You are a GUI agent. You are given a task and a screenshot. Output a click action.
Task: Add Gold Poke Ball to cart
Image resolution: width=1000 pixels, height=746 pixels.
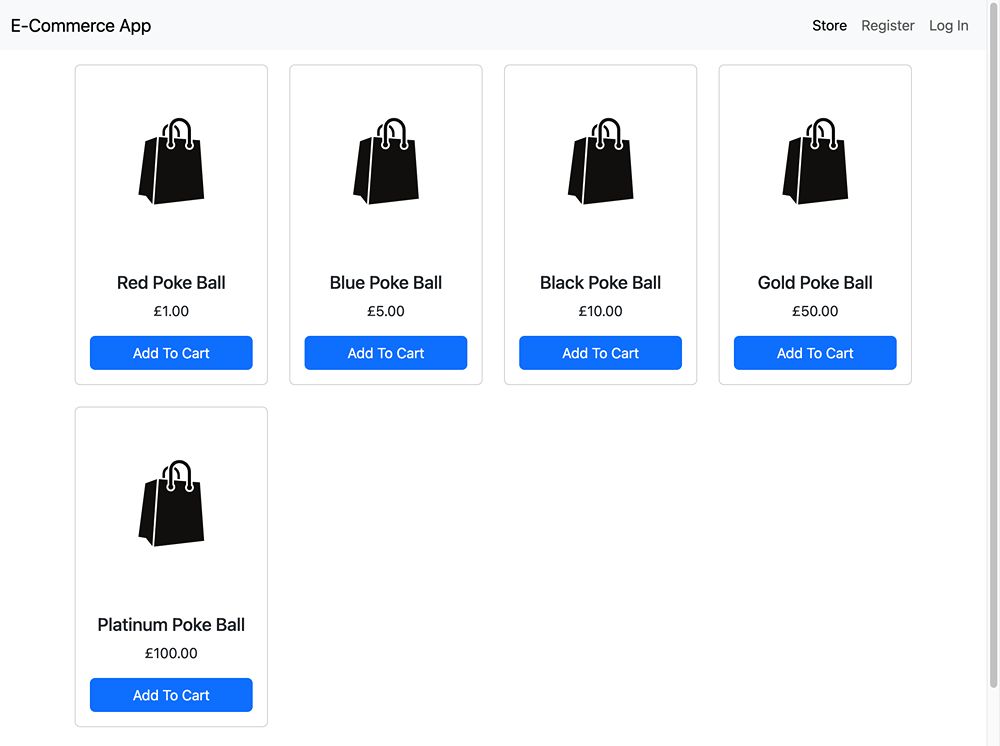(x=815, y=353)
